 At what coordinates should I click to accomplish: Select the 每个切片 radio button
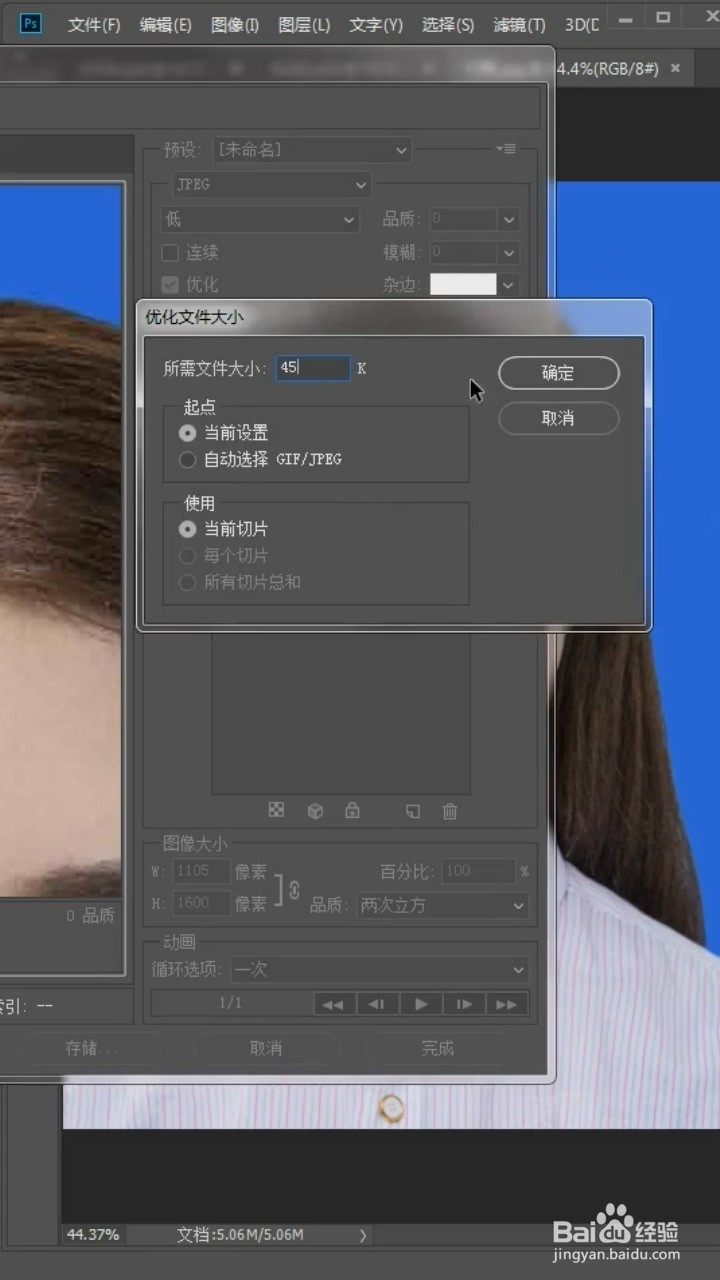pyautogui.click(x=187, y=555)
